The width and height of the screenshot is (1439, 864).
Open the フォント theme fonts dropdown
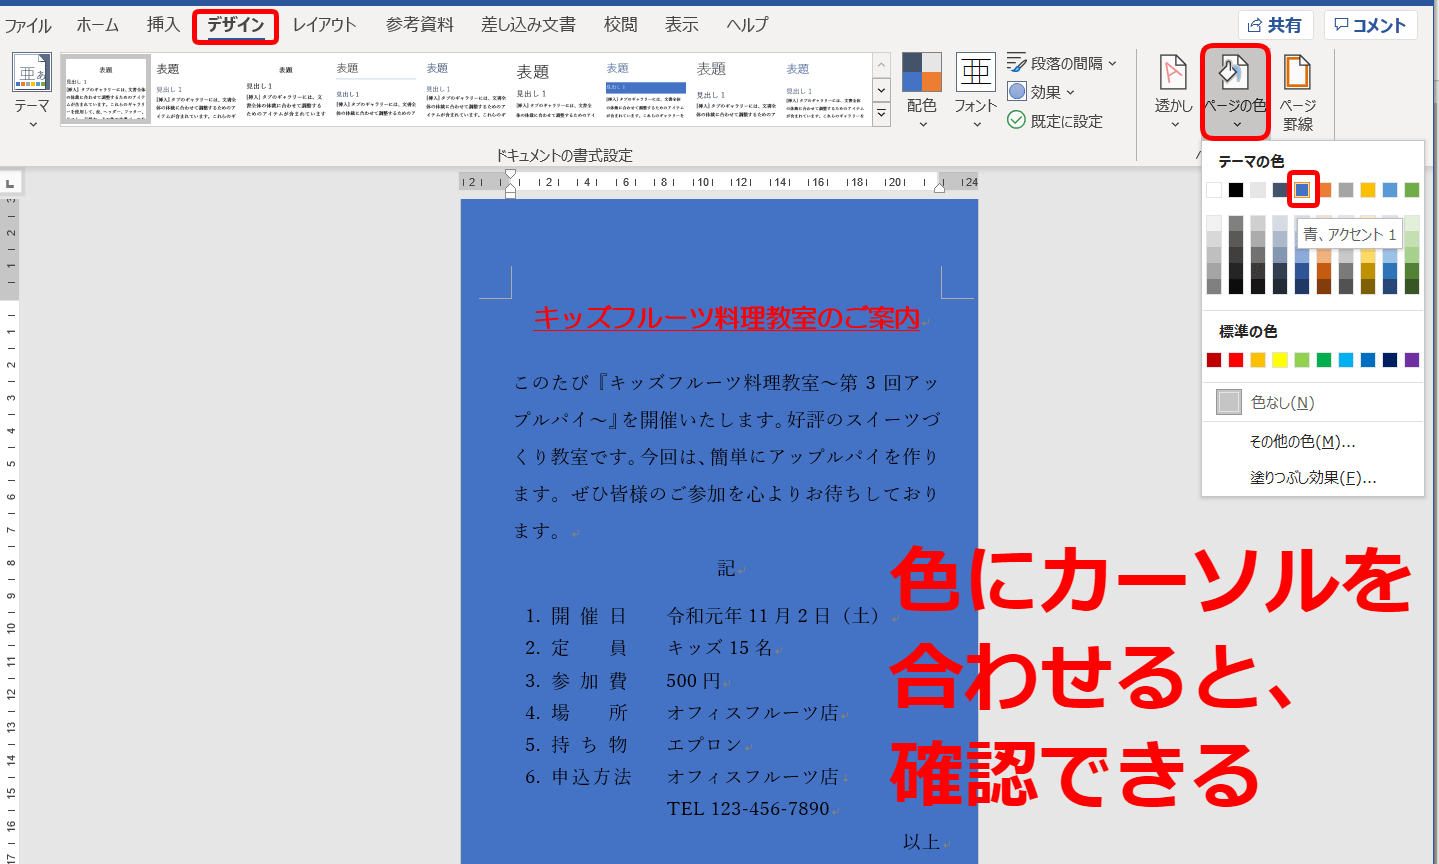(975, 92)
